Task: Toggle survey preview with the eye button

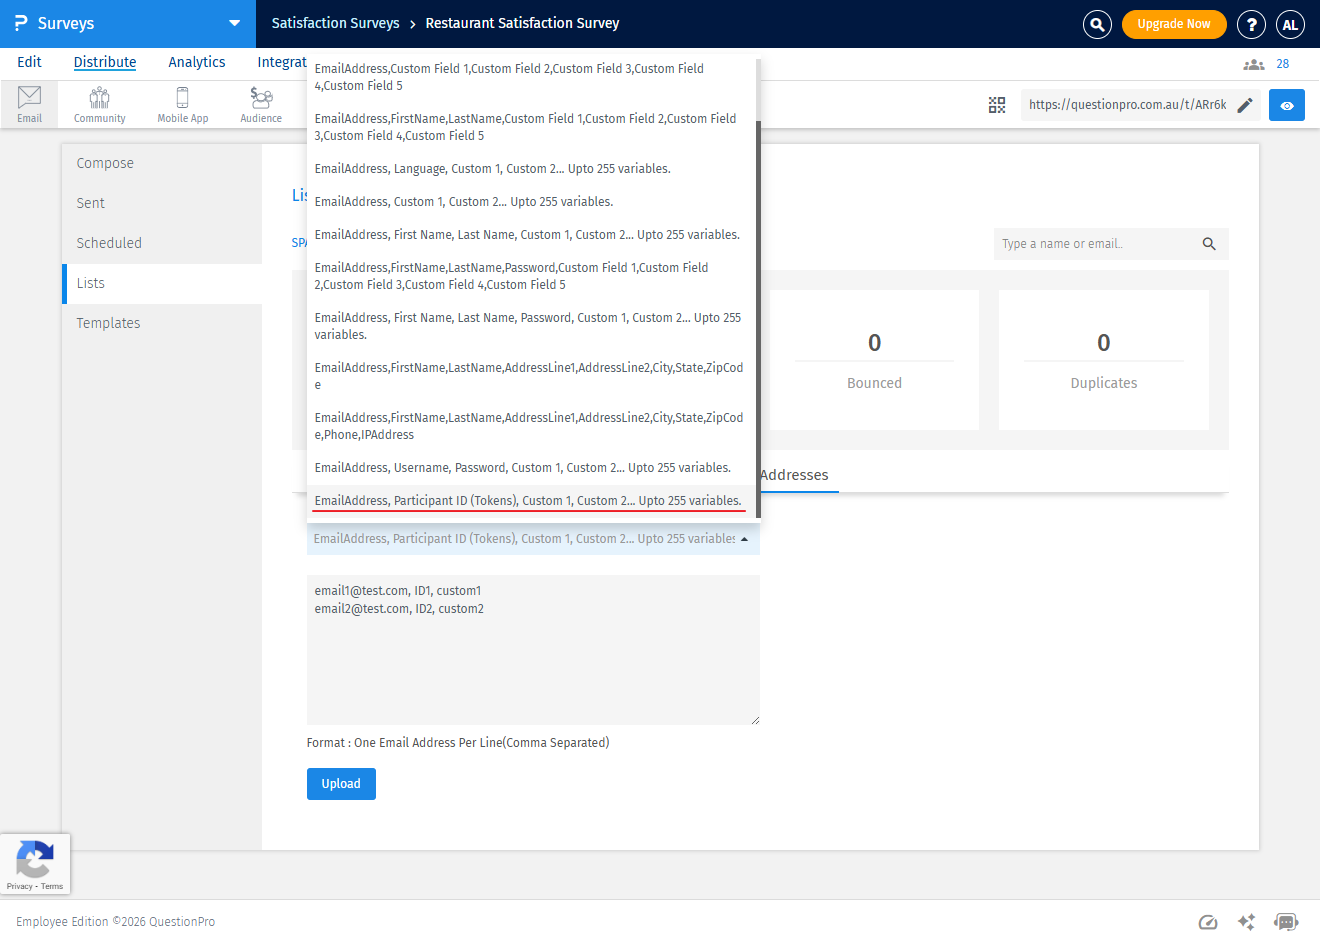Action: tap(1287, 104)
